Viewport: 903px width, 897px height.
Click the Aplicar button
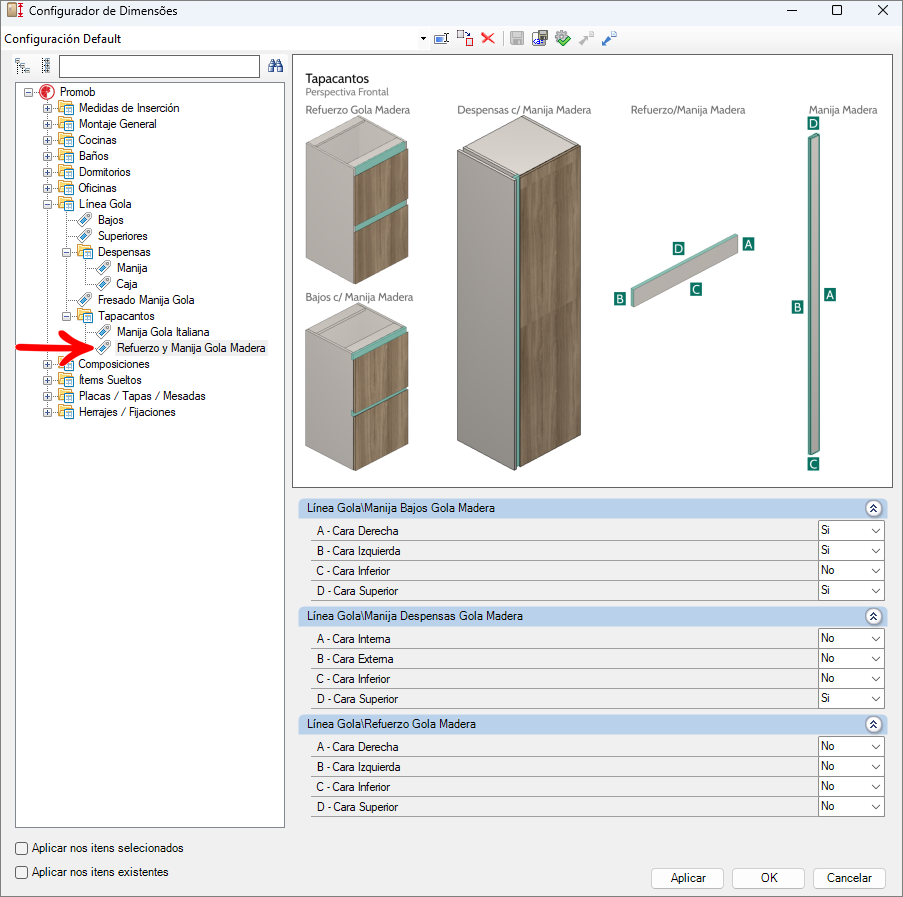tap(688, 878)
